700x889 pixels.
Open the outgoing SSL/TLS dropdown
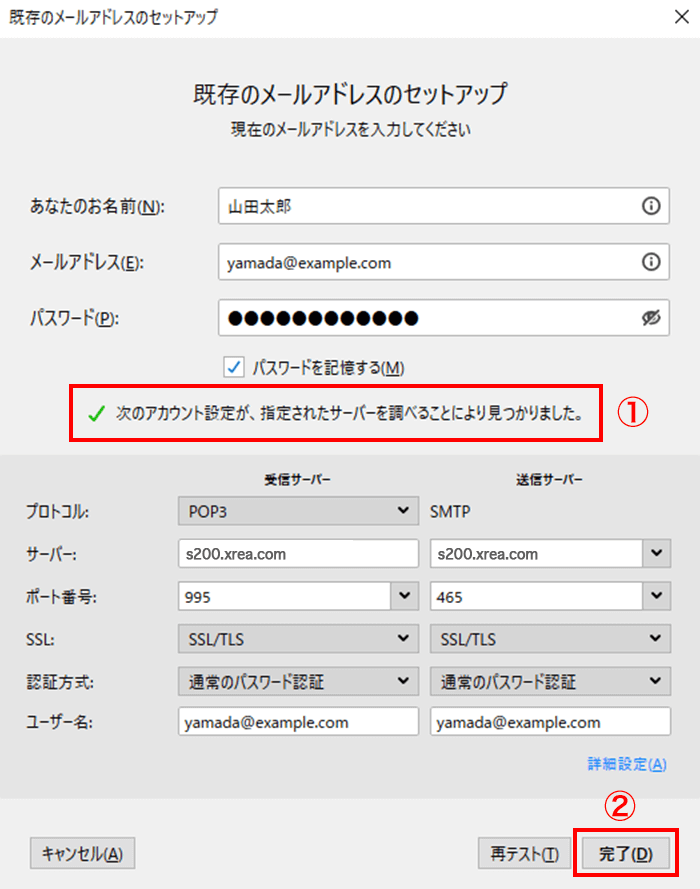click(x=550, y=639)
